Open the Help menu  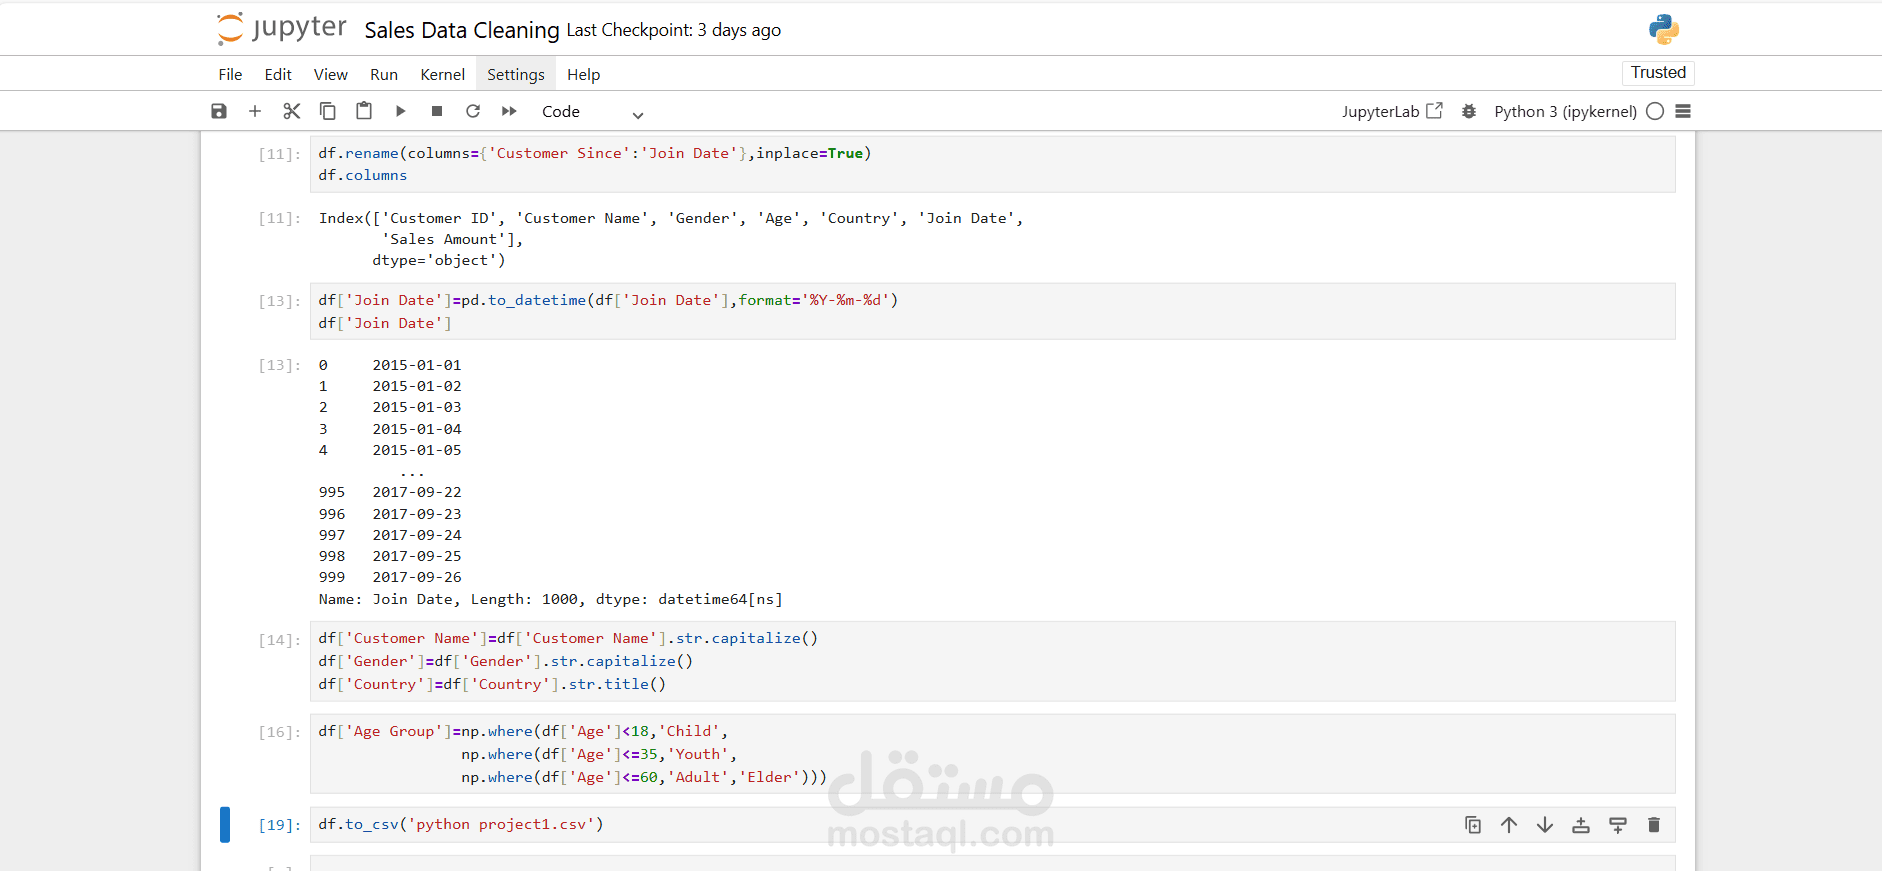[x=584, y=74]
